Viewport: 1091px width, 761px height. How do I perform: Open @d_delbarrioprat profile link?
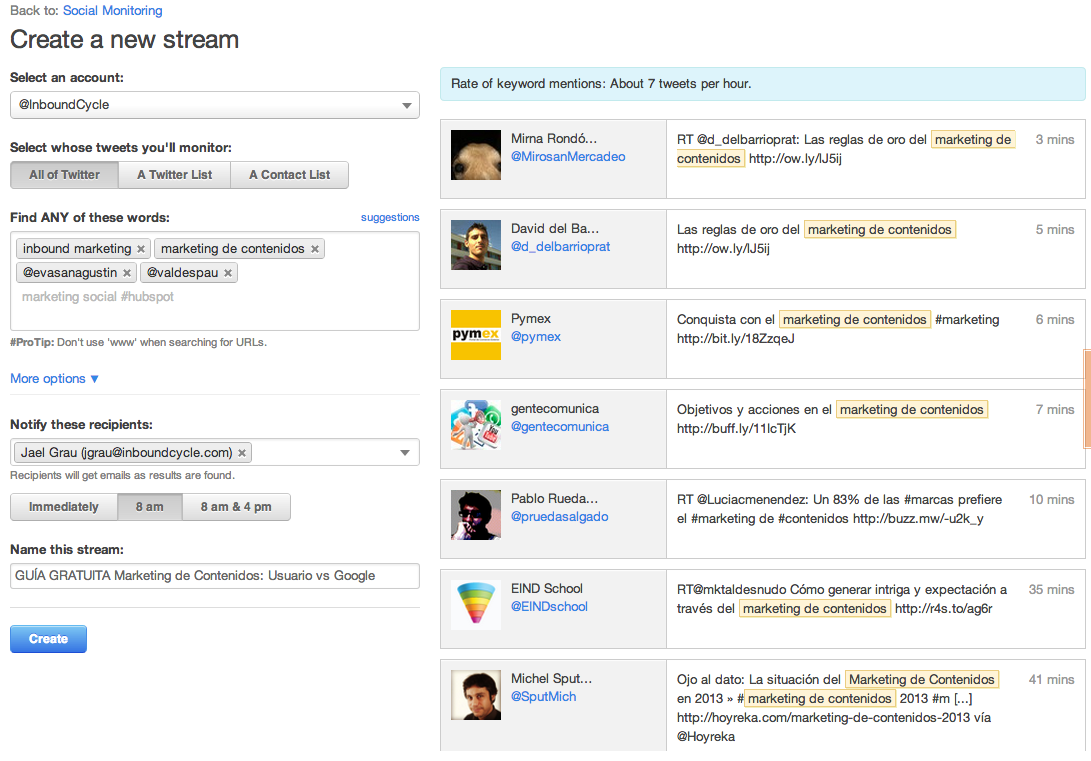pyautogui.click(x=560, y=247)
